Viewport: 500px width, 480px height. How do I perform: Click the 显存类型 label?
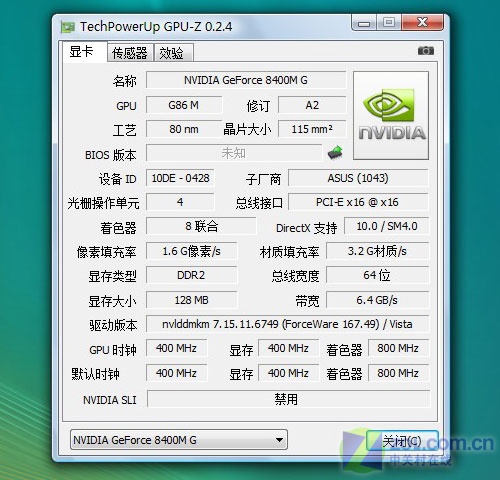pyautogui.click(x=113, y=276)
